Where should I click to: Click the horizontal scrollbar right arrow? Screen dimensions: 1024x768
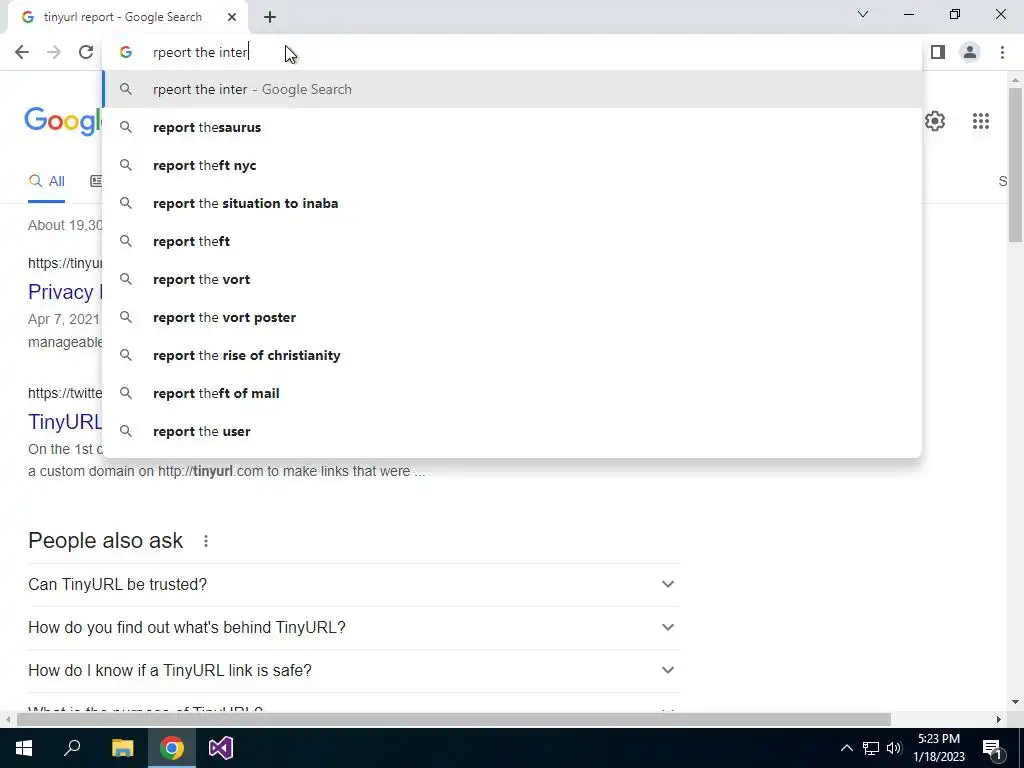click(x=999, y=720)
